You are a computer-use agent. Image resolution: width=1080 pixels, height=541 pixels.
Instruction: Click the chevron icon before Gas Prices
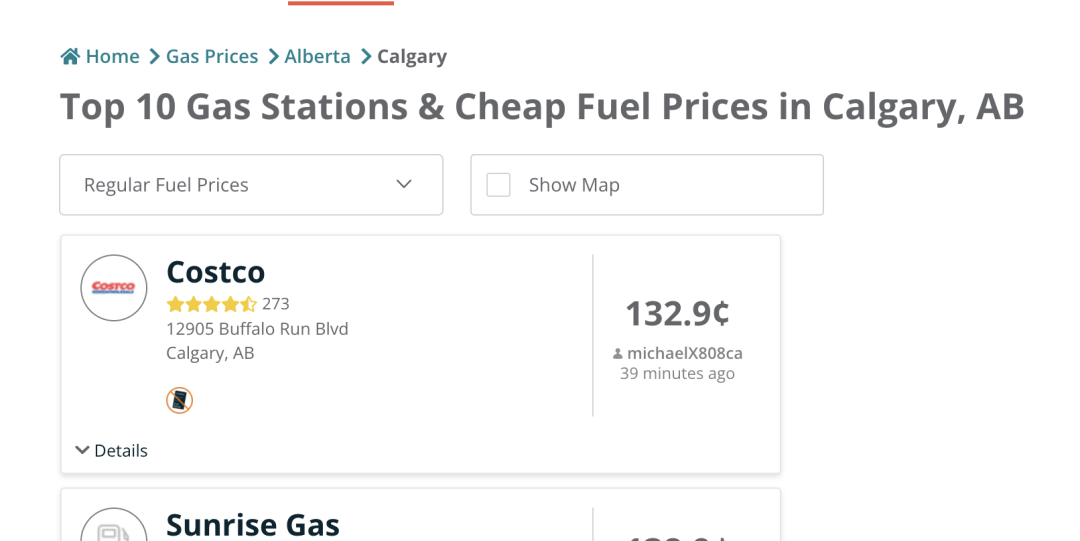[154, 57]
